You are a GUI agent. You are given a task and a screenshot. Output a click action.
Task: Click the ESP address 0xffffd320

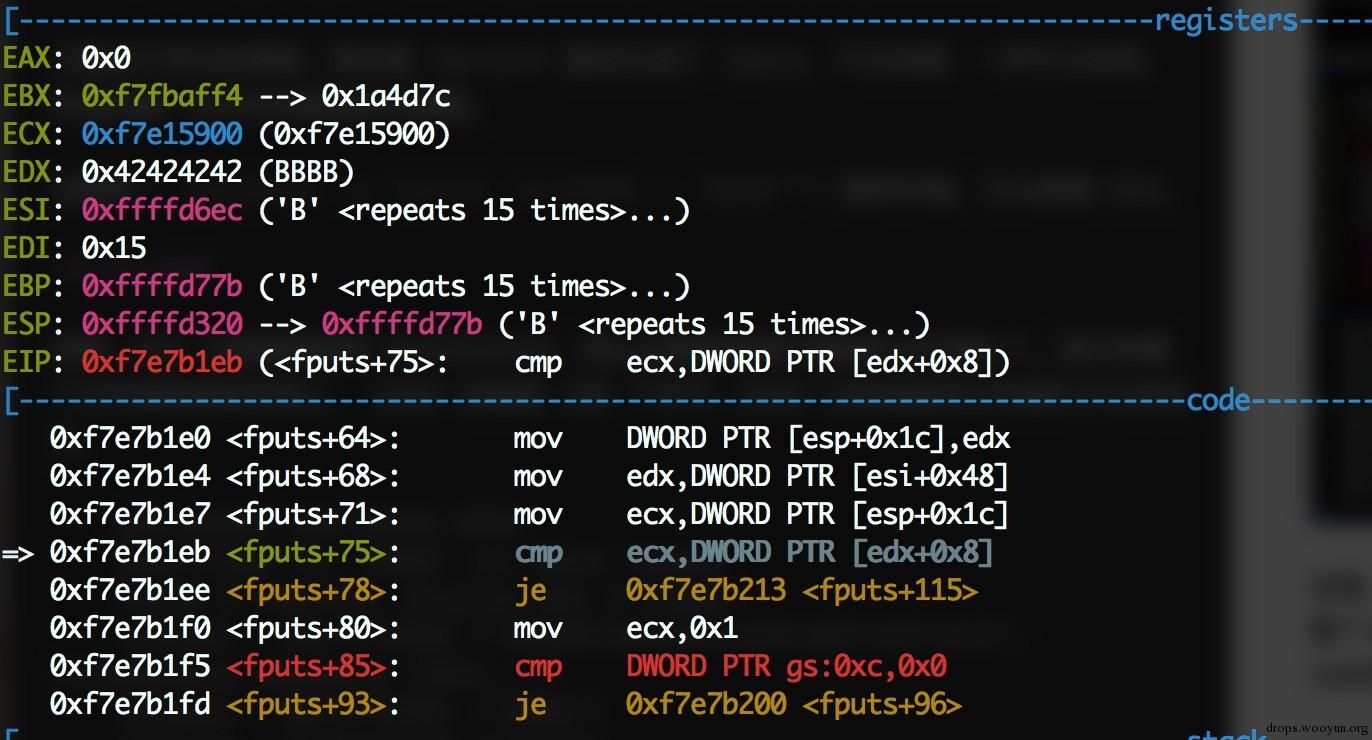(162, 325)
